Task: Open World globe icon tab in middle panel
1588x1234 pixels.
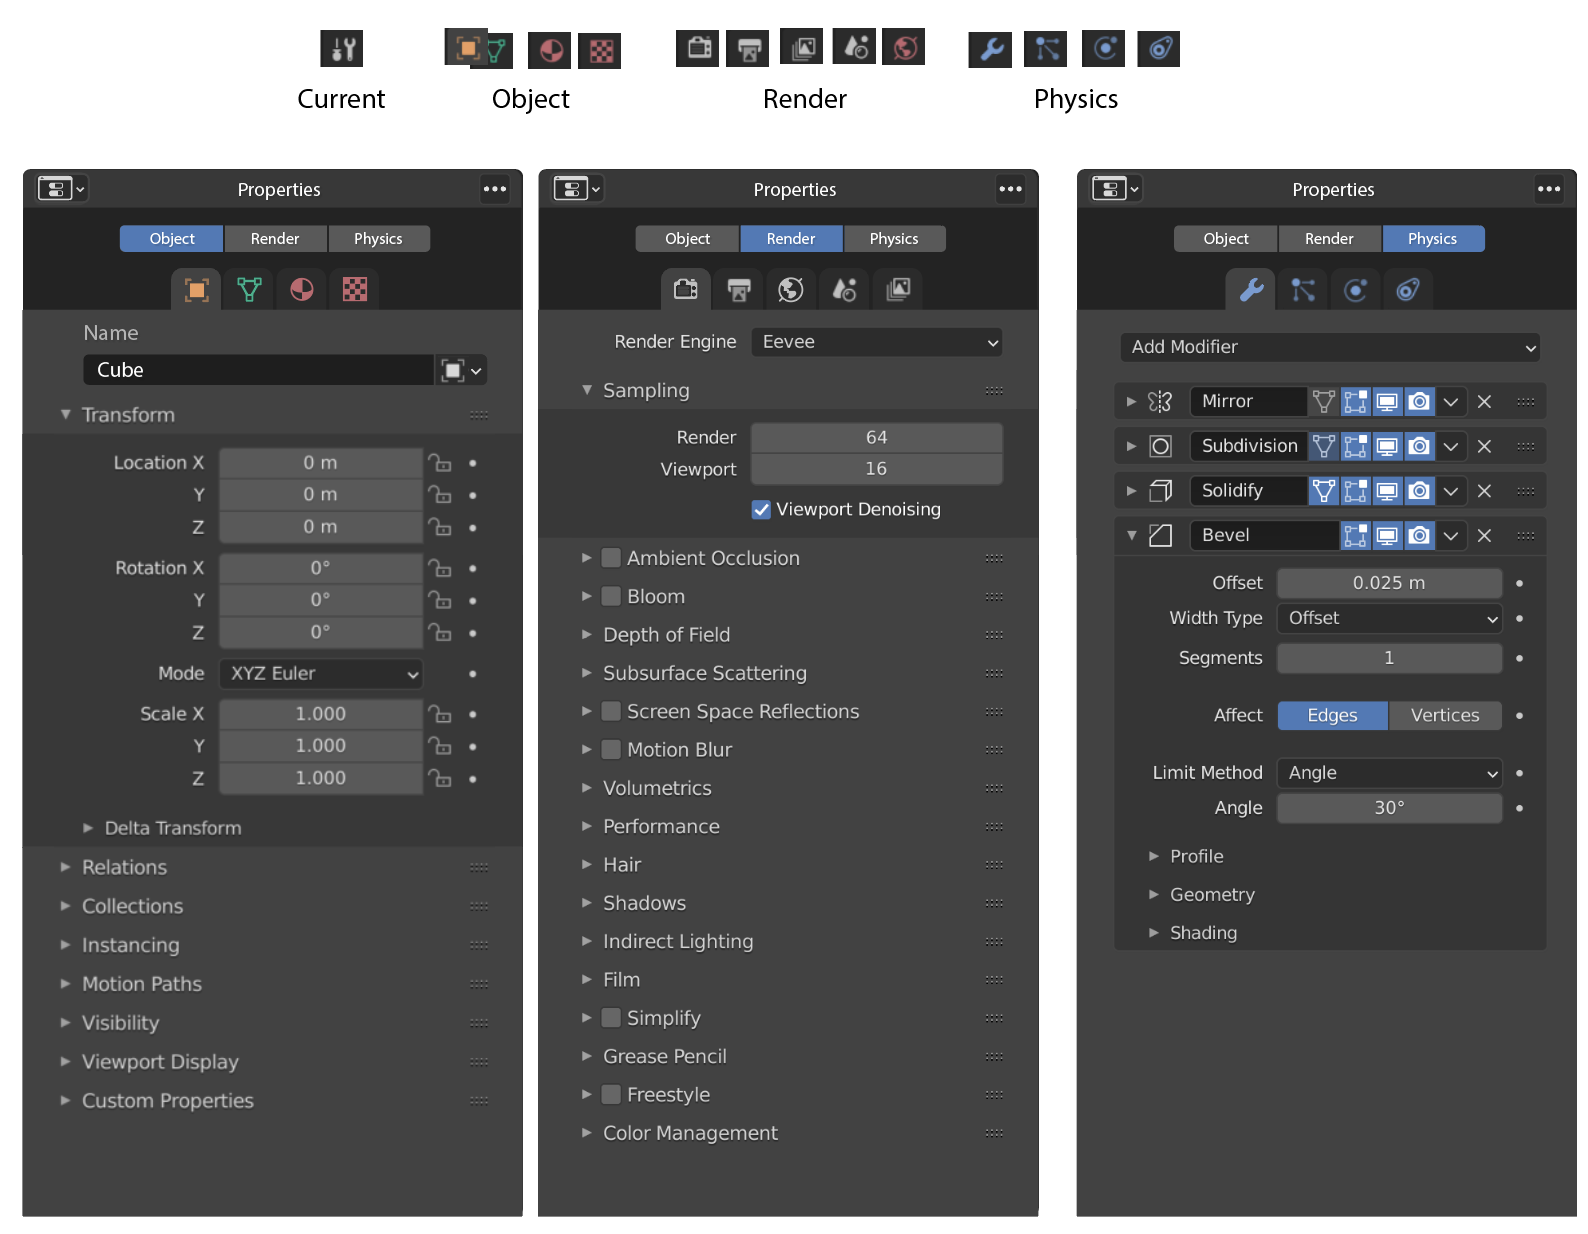Action: [791, 290]
